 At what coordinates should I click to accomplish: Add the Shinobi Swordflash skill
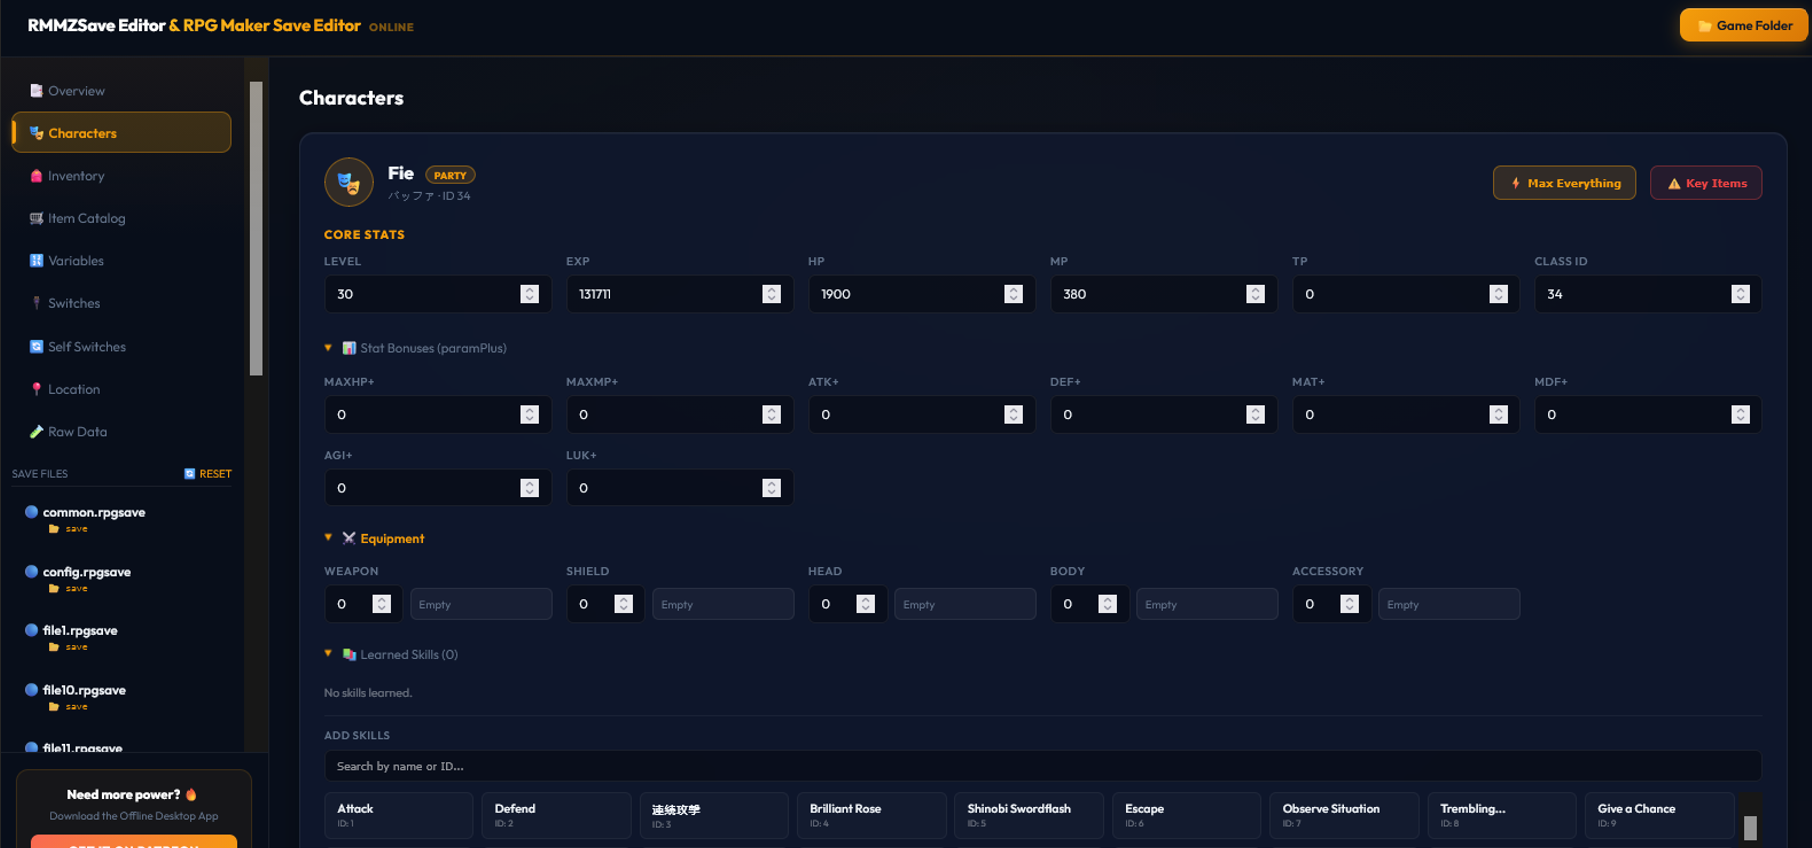(x=1029, y=815)
